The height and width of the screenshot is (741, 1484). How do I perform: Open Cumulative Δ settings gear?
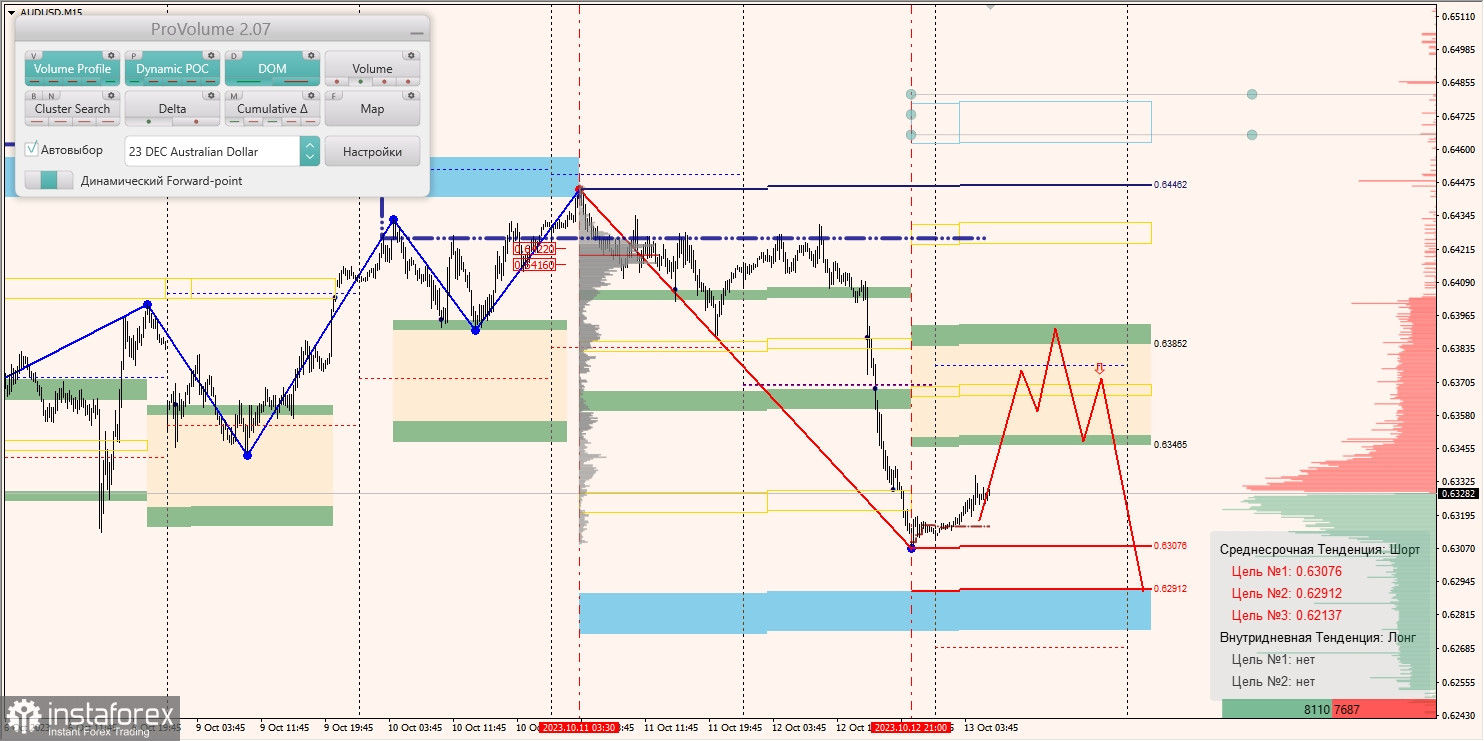(311, 96)
